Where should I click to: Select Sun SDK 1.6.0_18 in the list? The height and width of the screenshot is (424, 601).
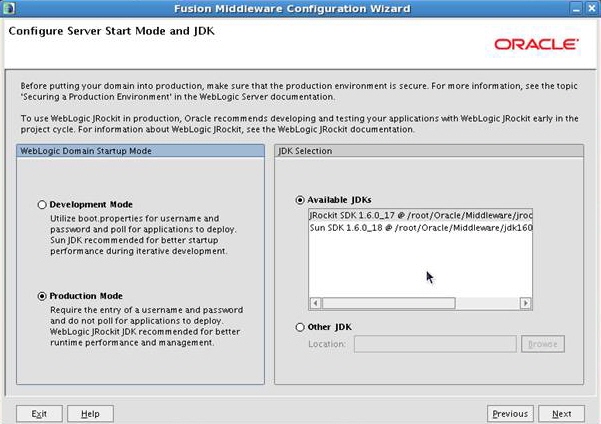pyautogui.click(x=421, y=228)
